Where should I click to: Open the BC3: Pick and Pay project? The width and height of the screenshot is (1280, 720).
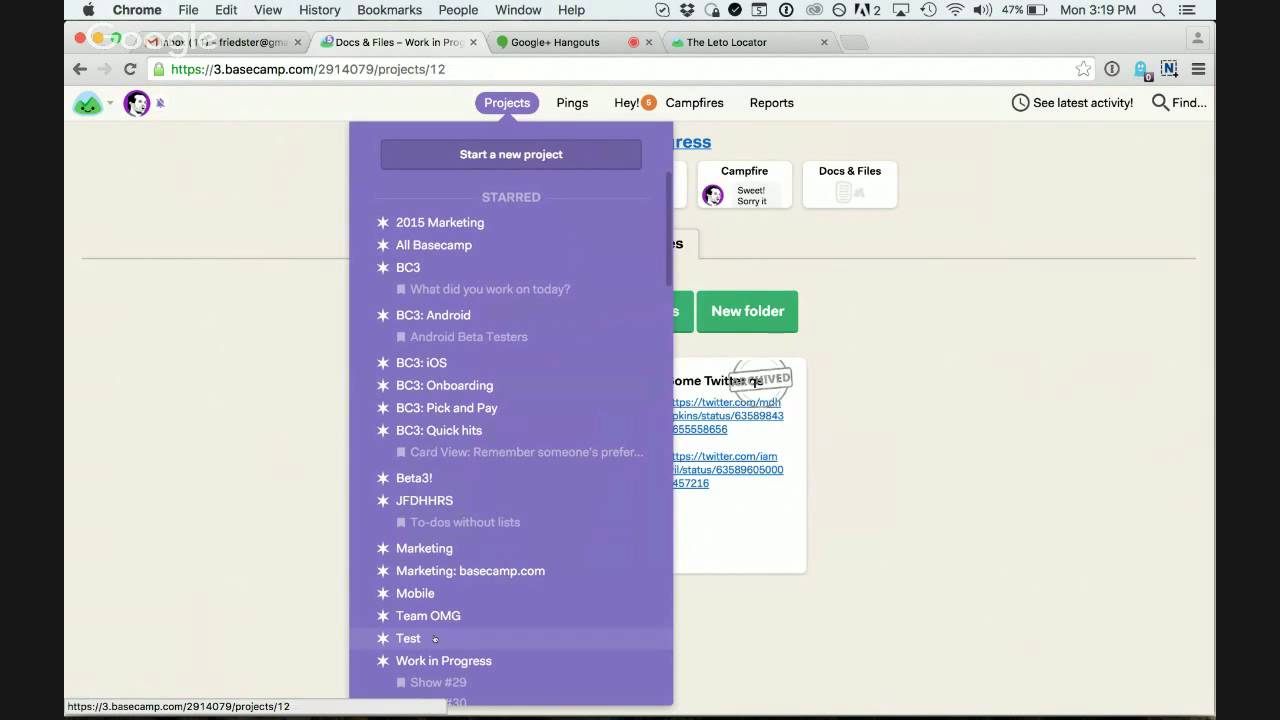(447, 408)
